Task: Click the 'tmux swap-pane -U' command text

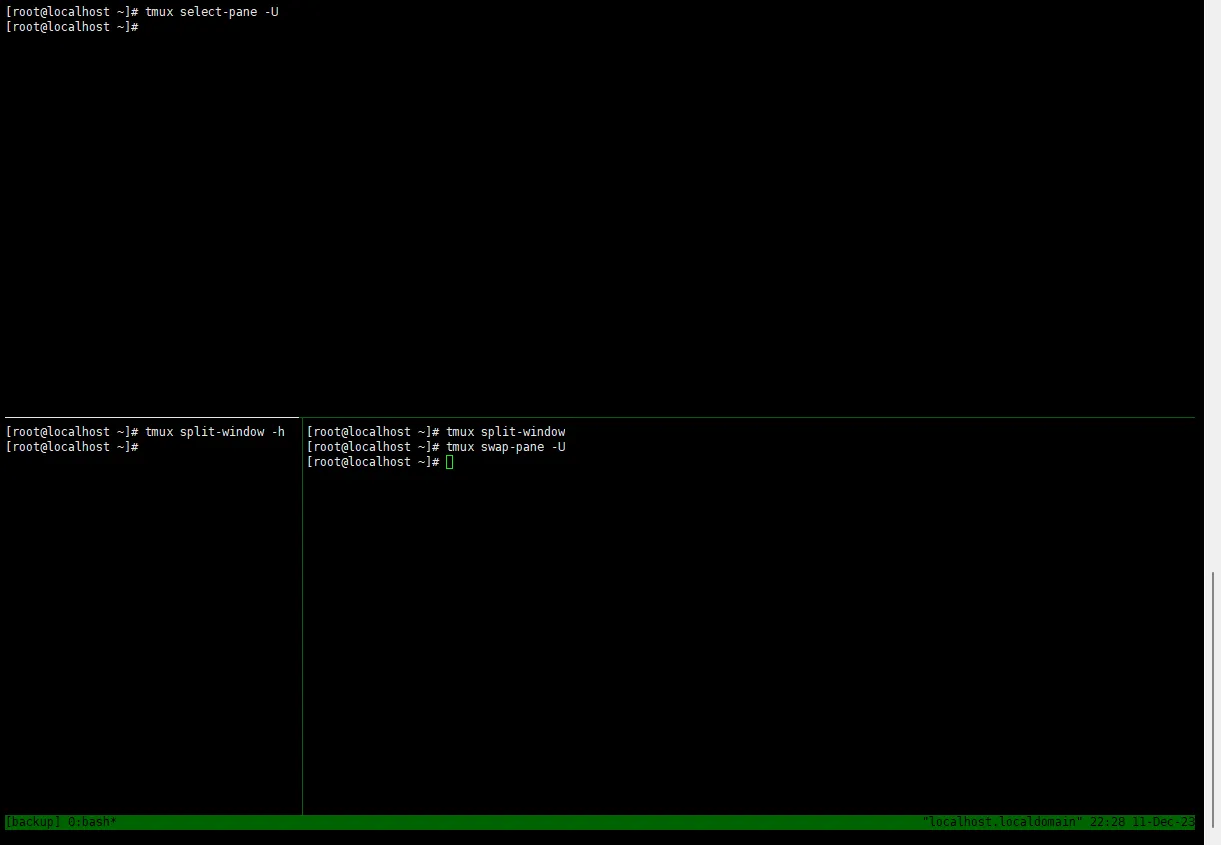Action: [506, 447]
